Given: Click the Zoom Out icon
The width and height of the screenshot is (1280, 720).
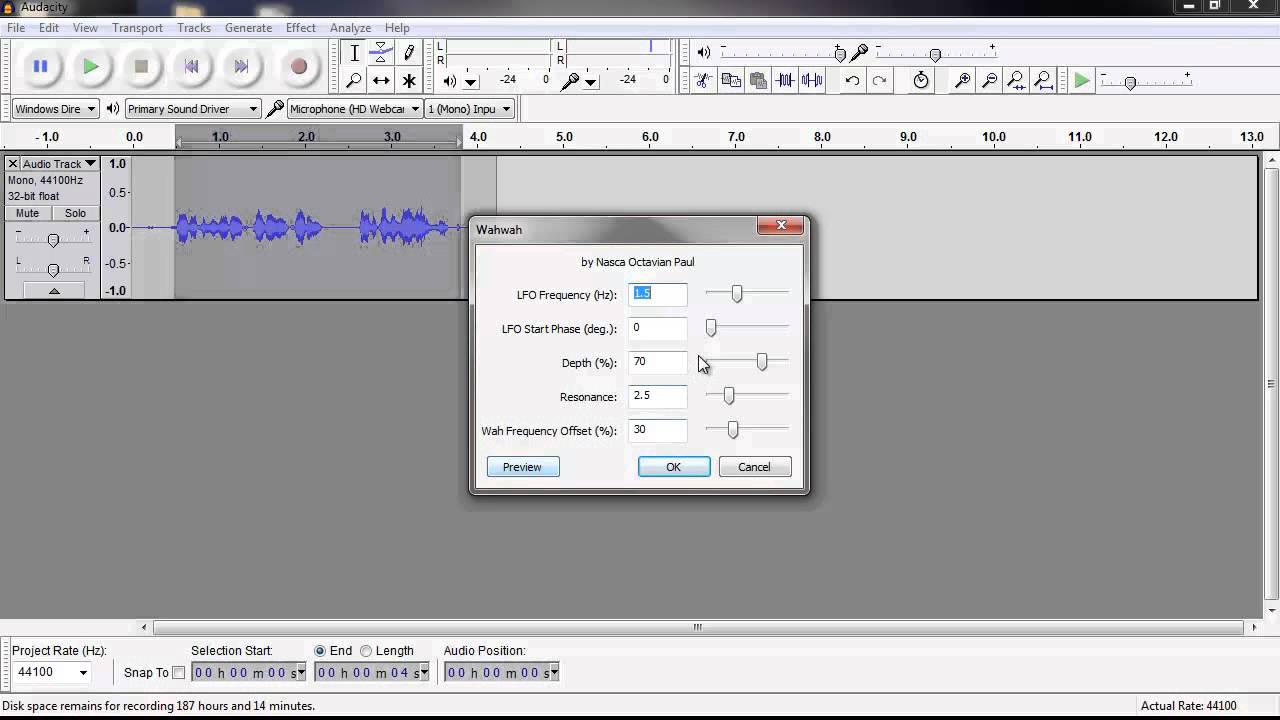Looking at the screenshot, I should click(990, 81).
